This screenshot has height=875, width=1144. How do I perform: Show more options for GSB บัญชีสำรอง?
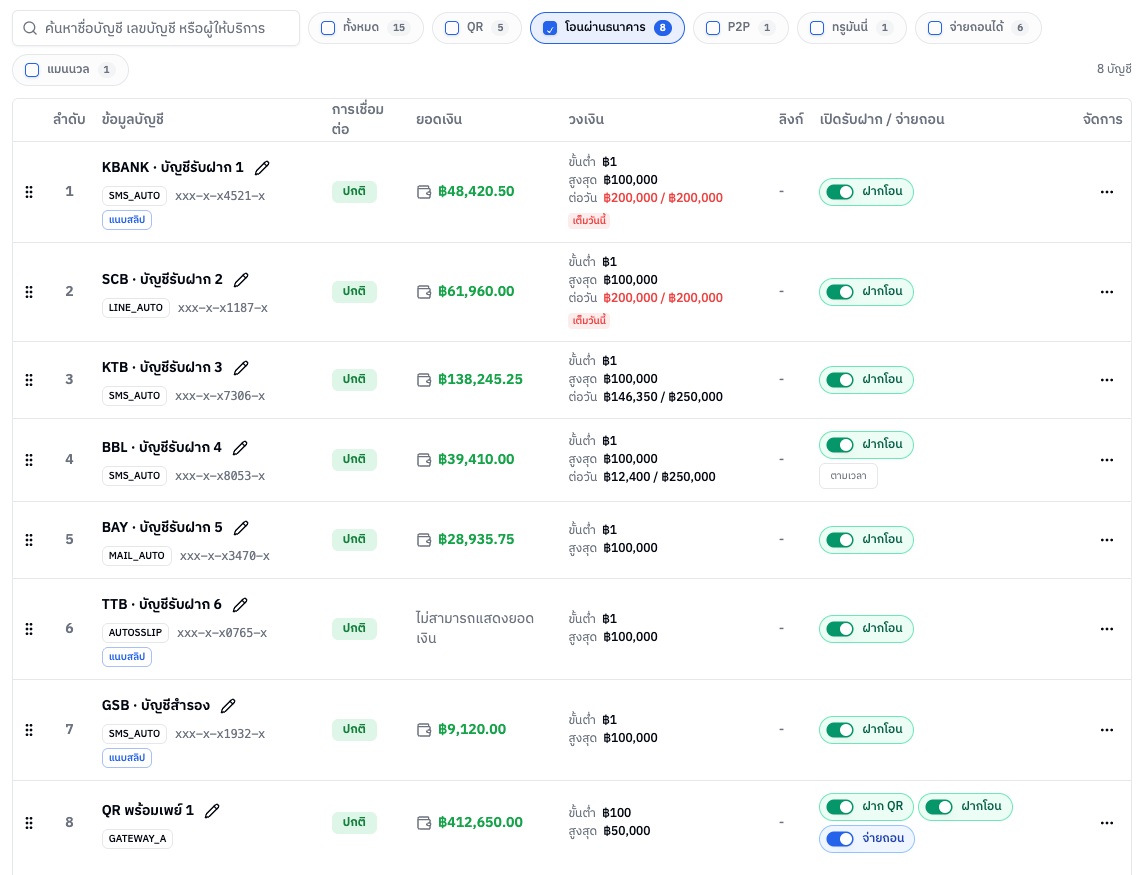click(1107, 730)
